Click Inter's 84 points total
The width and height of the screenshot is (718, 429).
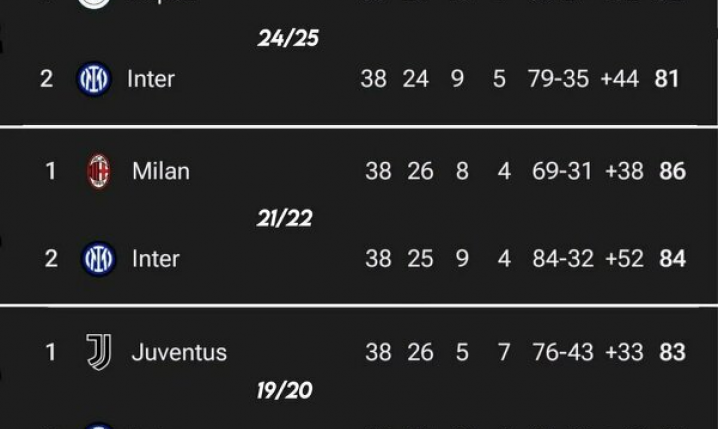pos(672,259)
